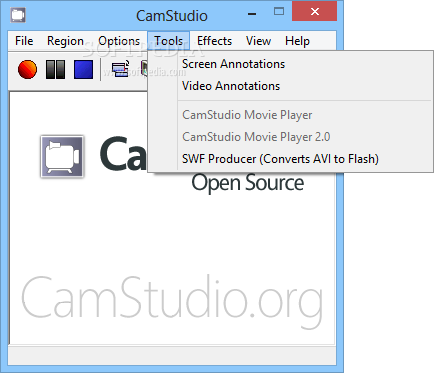Select the CamStudio Movie Player entry
The image size is (434, 373).
coord(290,115)
